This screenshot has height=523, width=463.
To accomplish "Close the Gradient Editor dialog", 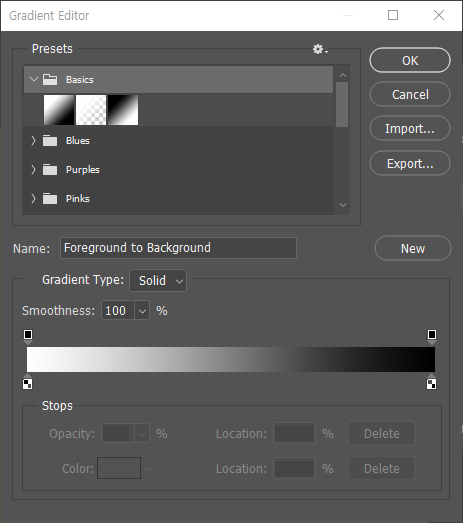I will coord(439,15).
